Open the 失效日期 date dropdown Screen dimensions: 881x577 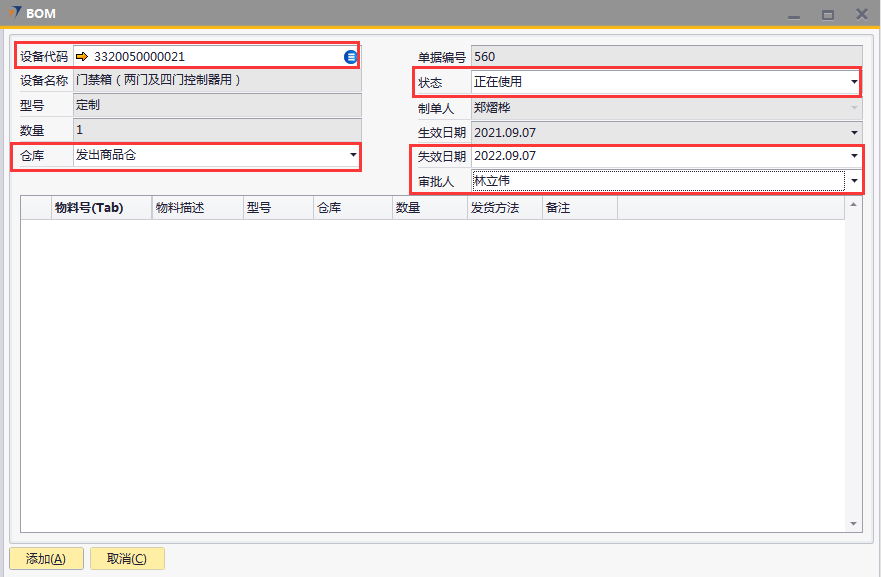click(x=854, y=157)
